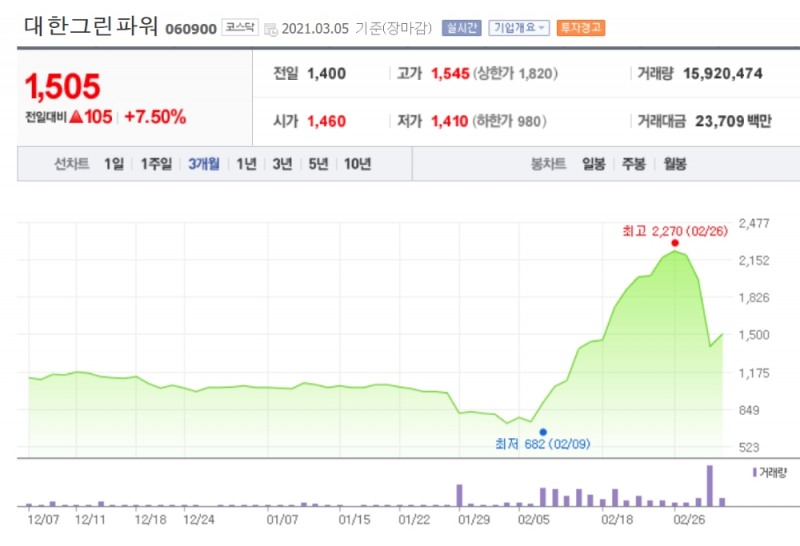Display the 10년 chart period
The height and width of the screenshot is (546, 800).
(357, 164)
